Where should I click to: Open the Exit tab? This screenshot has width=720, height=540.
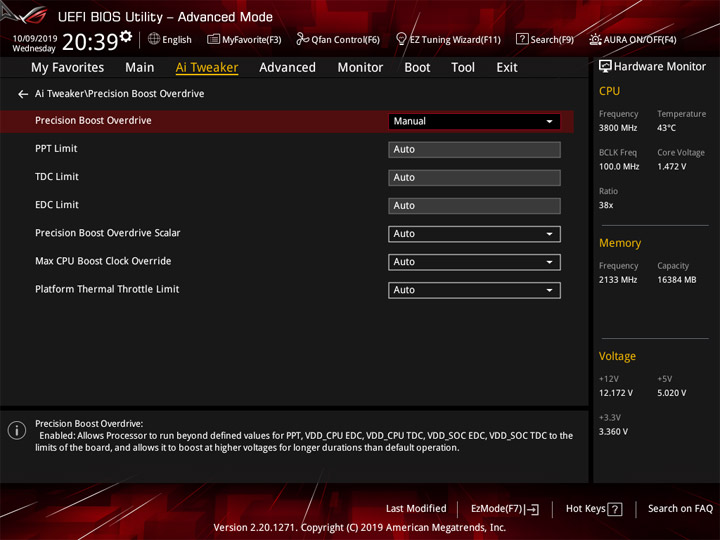(x=507, y=68)
